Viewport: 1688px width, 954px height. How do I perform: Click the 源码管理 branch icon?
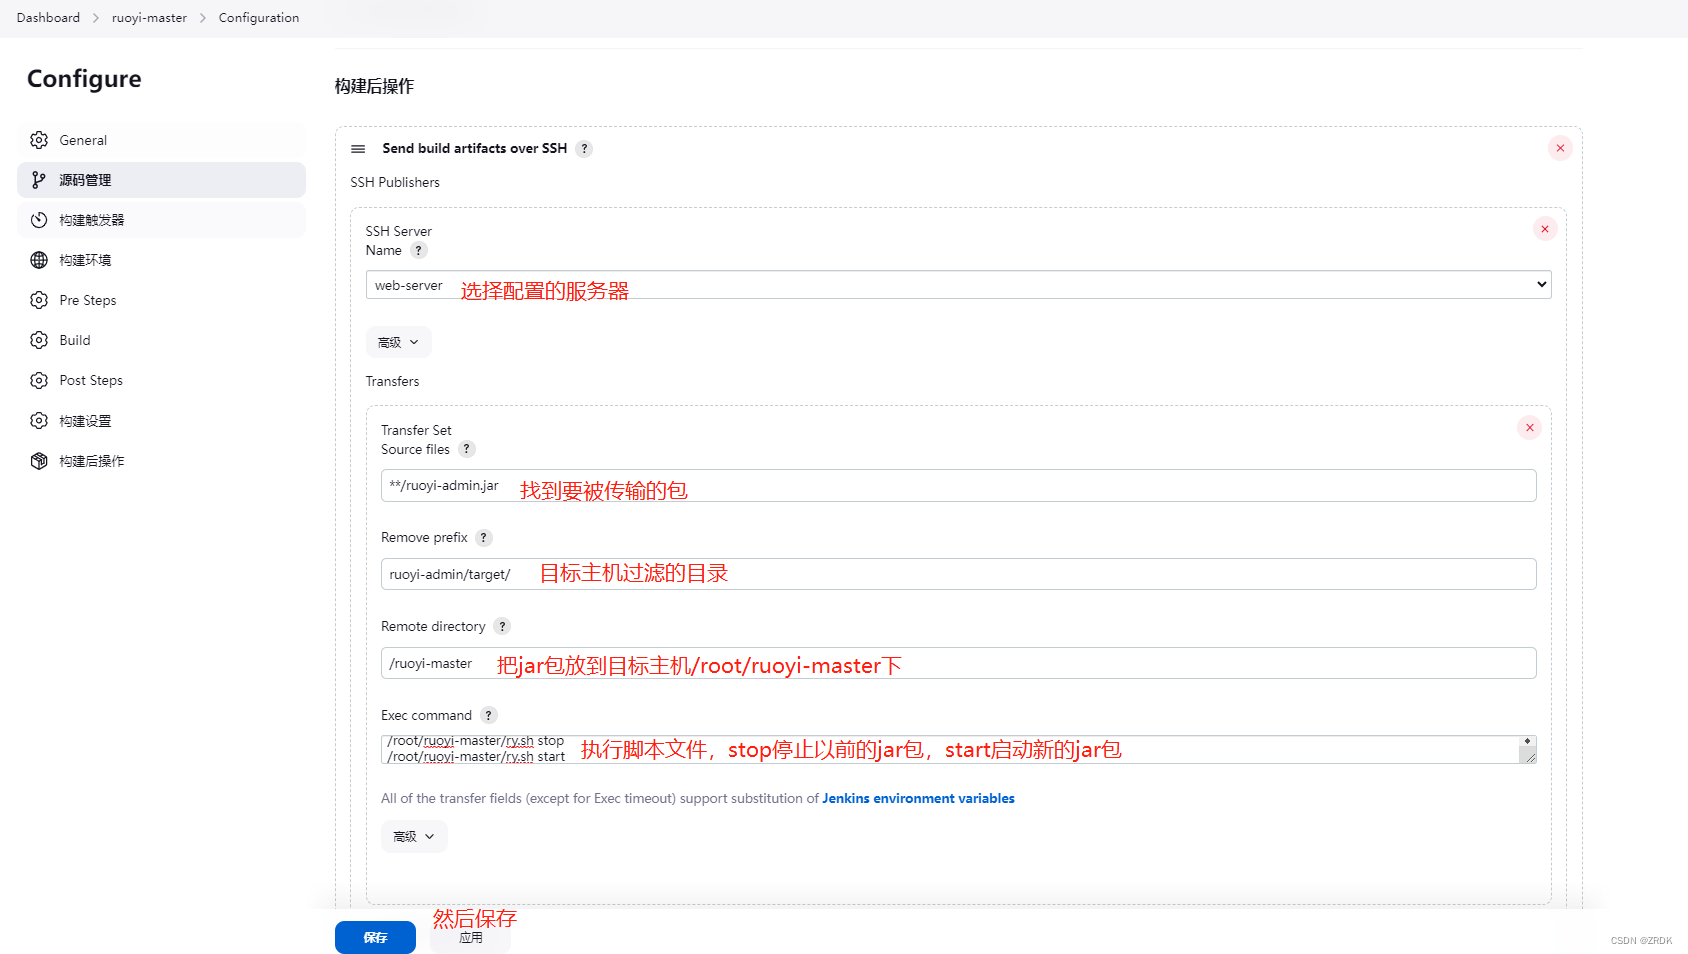pyautogui.click(x=39, y=180)
